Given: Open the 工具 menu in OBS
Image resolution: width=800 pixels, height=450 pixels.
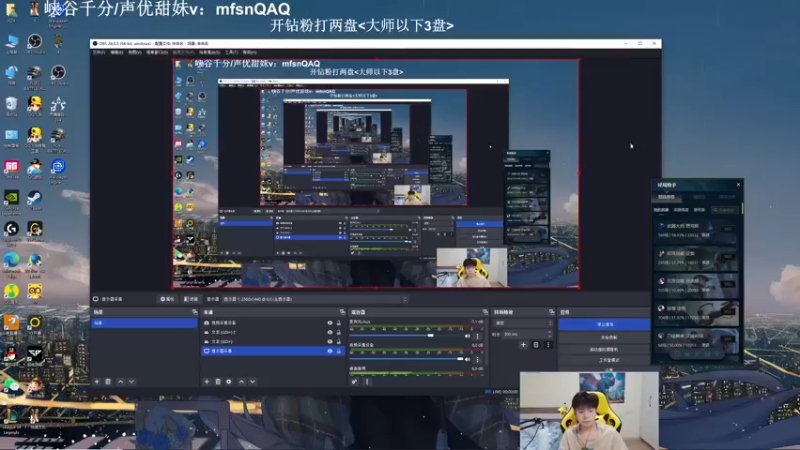Looking at the screenshot, I should pyautogui.click(x=231, y=52).
